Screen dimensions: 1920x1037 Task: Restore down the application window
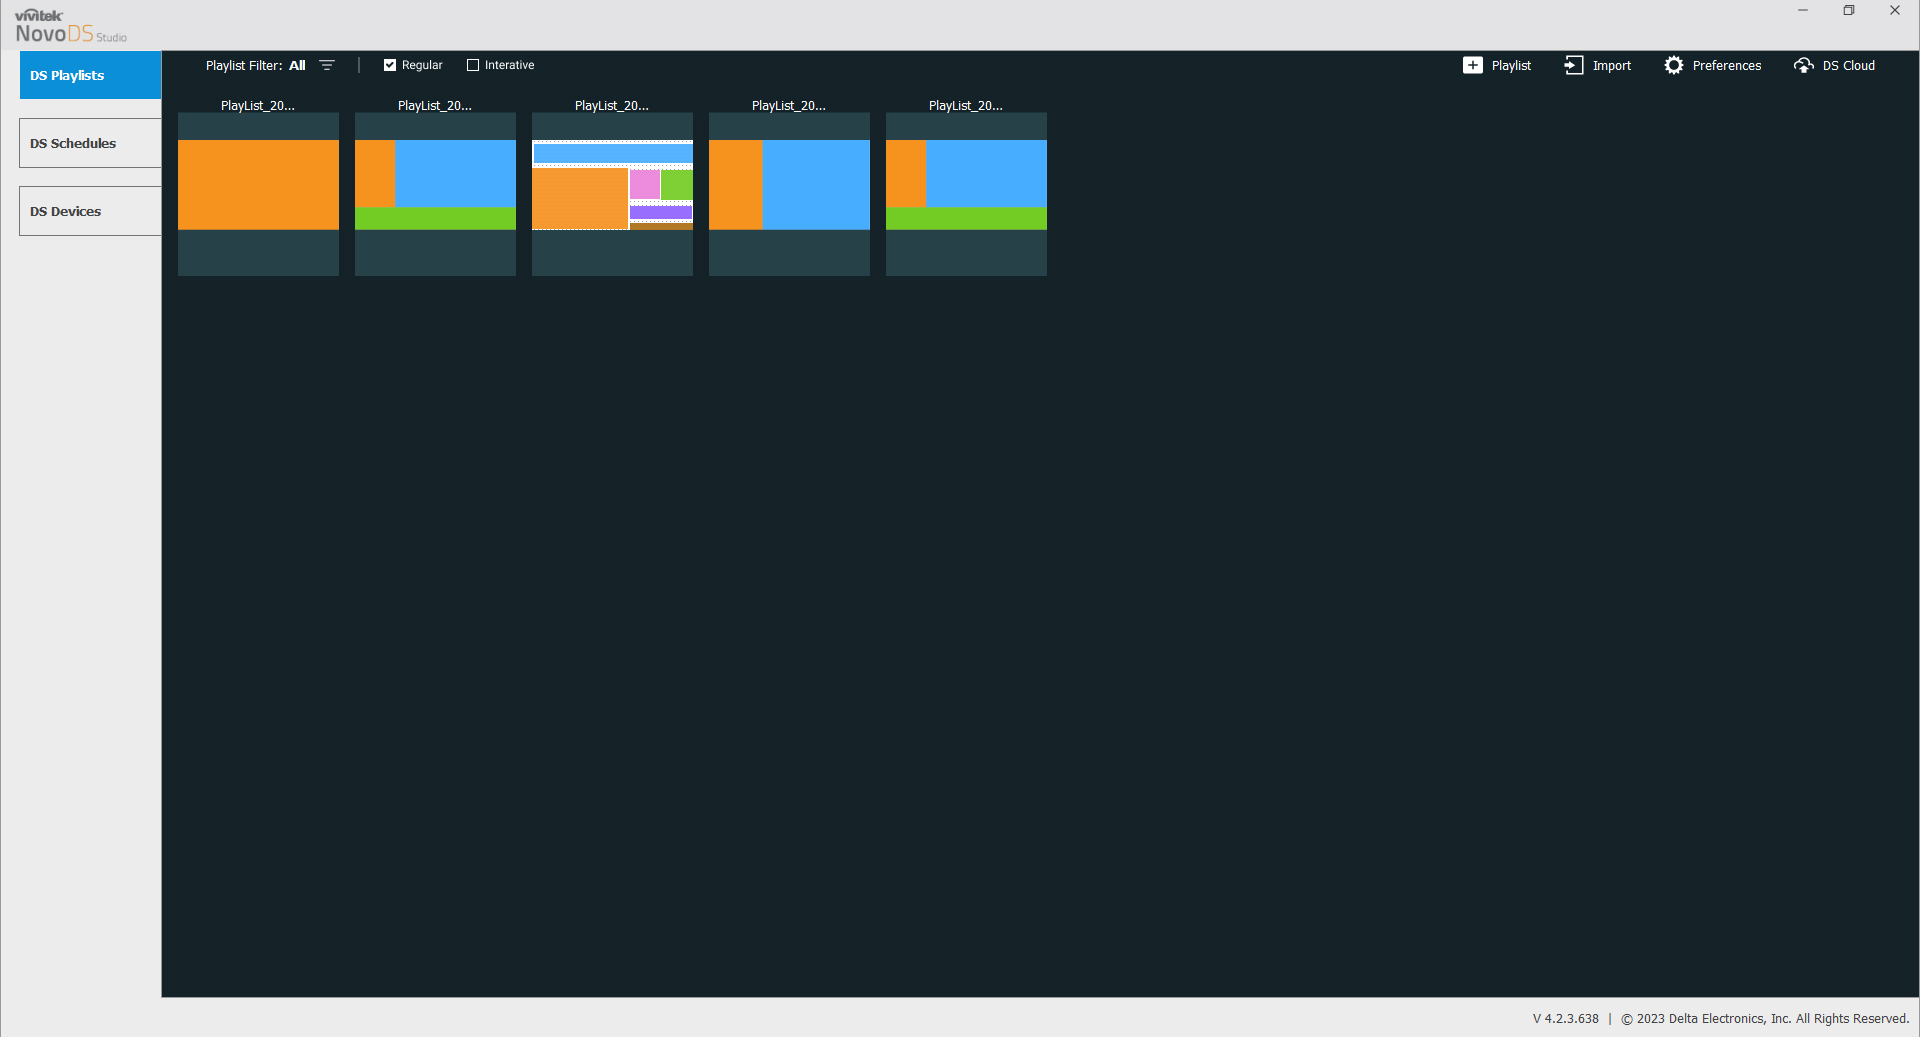[1848, 11]
